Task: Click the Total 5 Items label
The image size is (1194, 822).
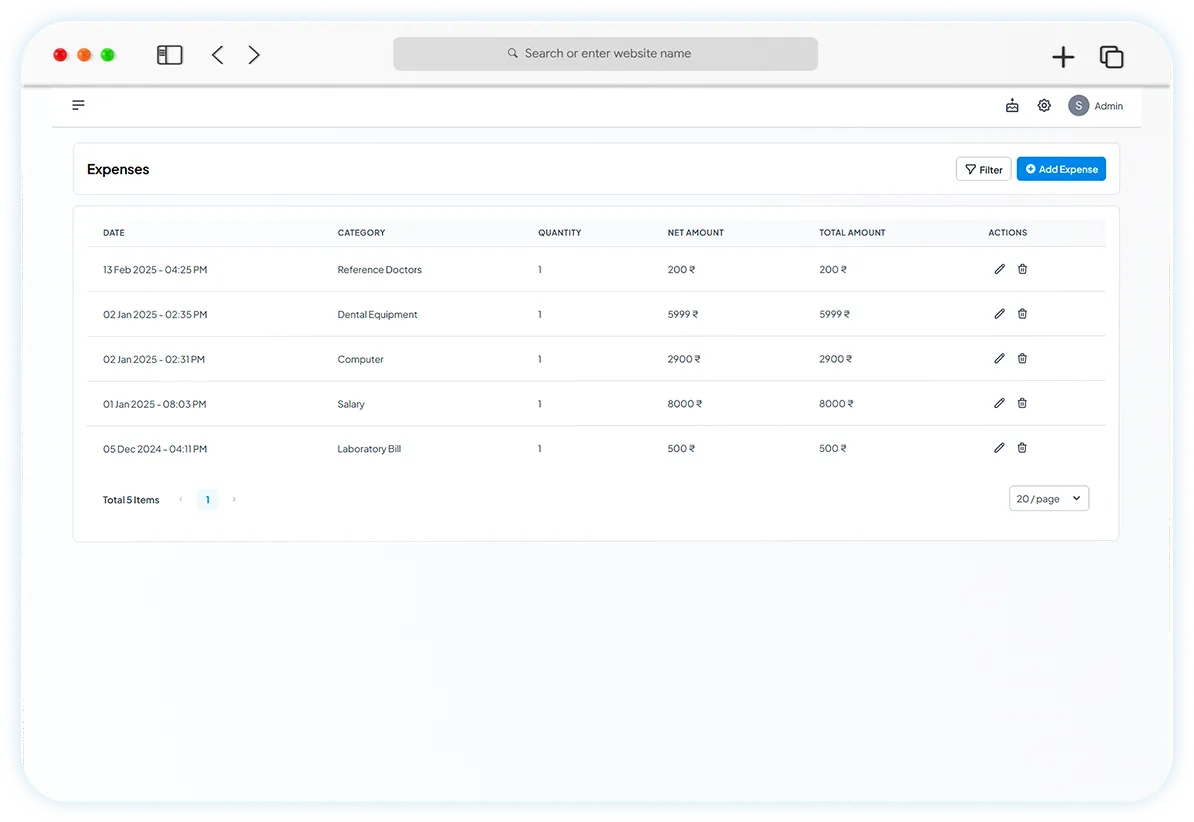Action: (131, 500)
